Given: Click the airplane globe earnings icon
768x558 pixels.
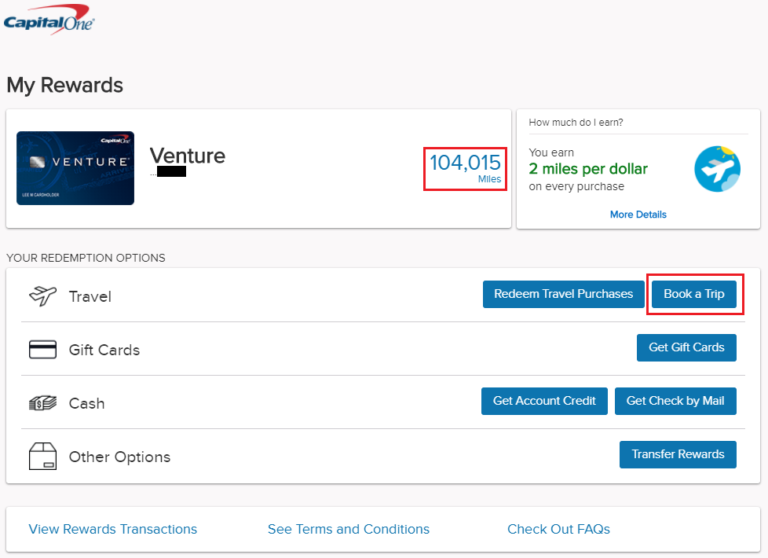Looking at the screenshot, I should (x=717, y=169).
